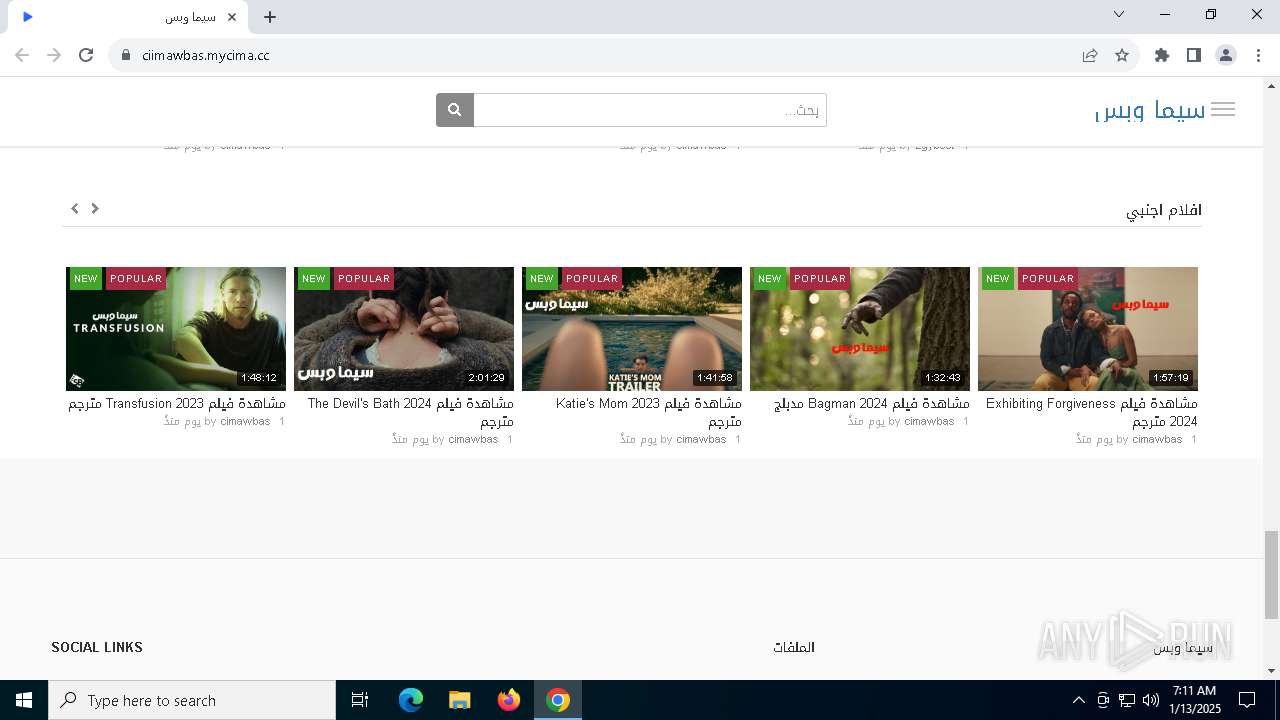
Task: Go to previous carousel slide arrow
Action: [x=75, y=208]
